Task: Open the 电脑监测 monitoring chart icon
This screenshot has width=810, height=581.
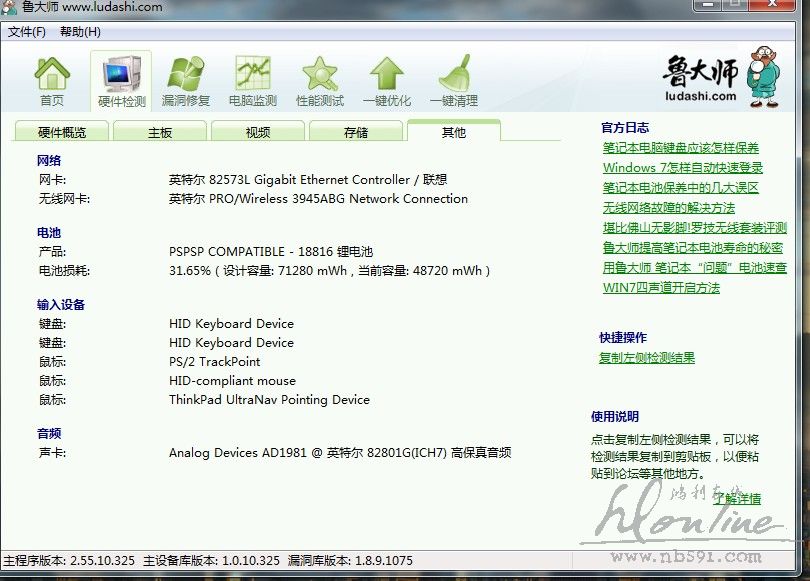Action: (253, 81)
